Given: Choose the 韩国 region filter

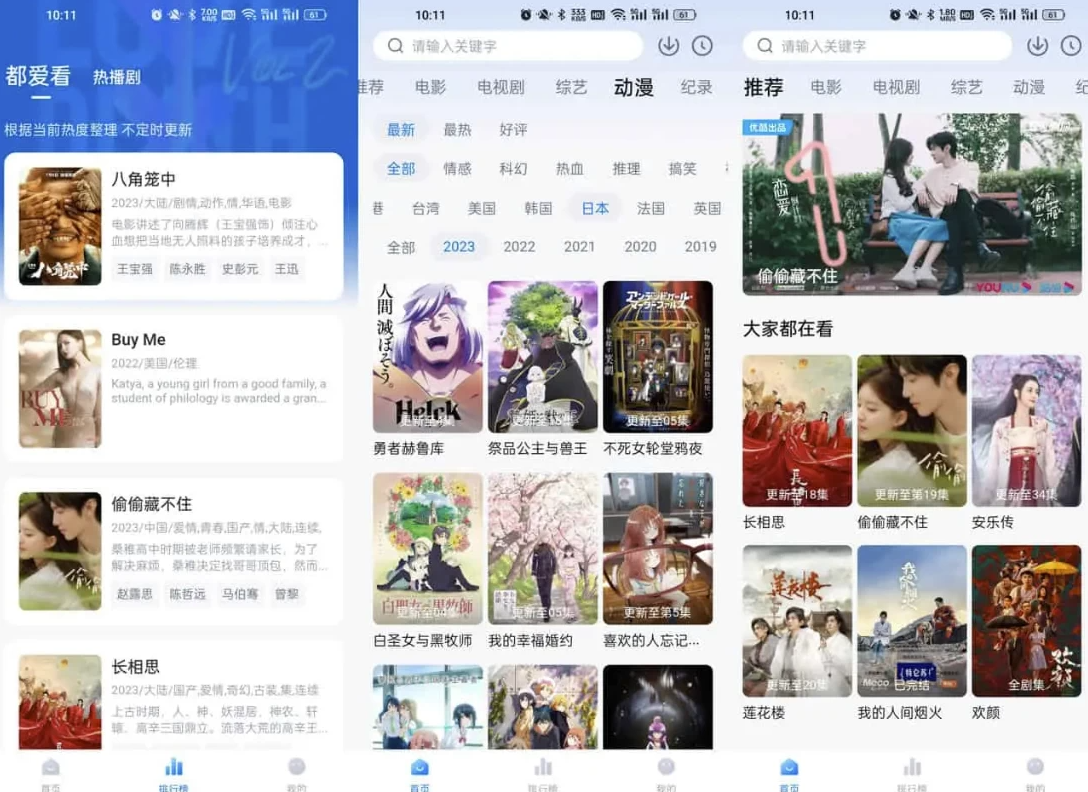Looking at the screenshot, I should (x=538, y=208).
